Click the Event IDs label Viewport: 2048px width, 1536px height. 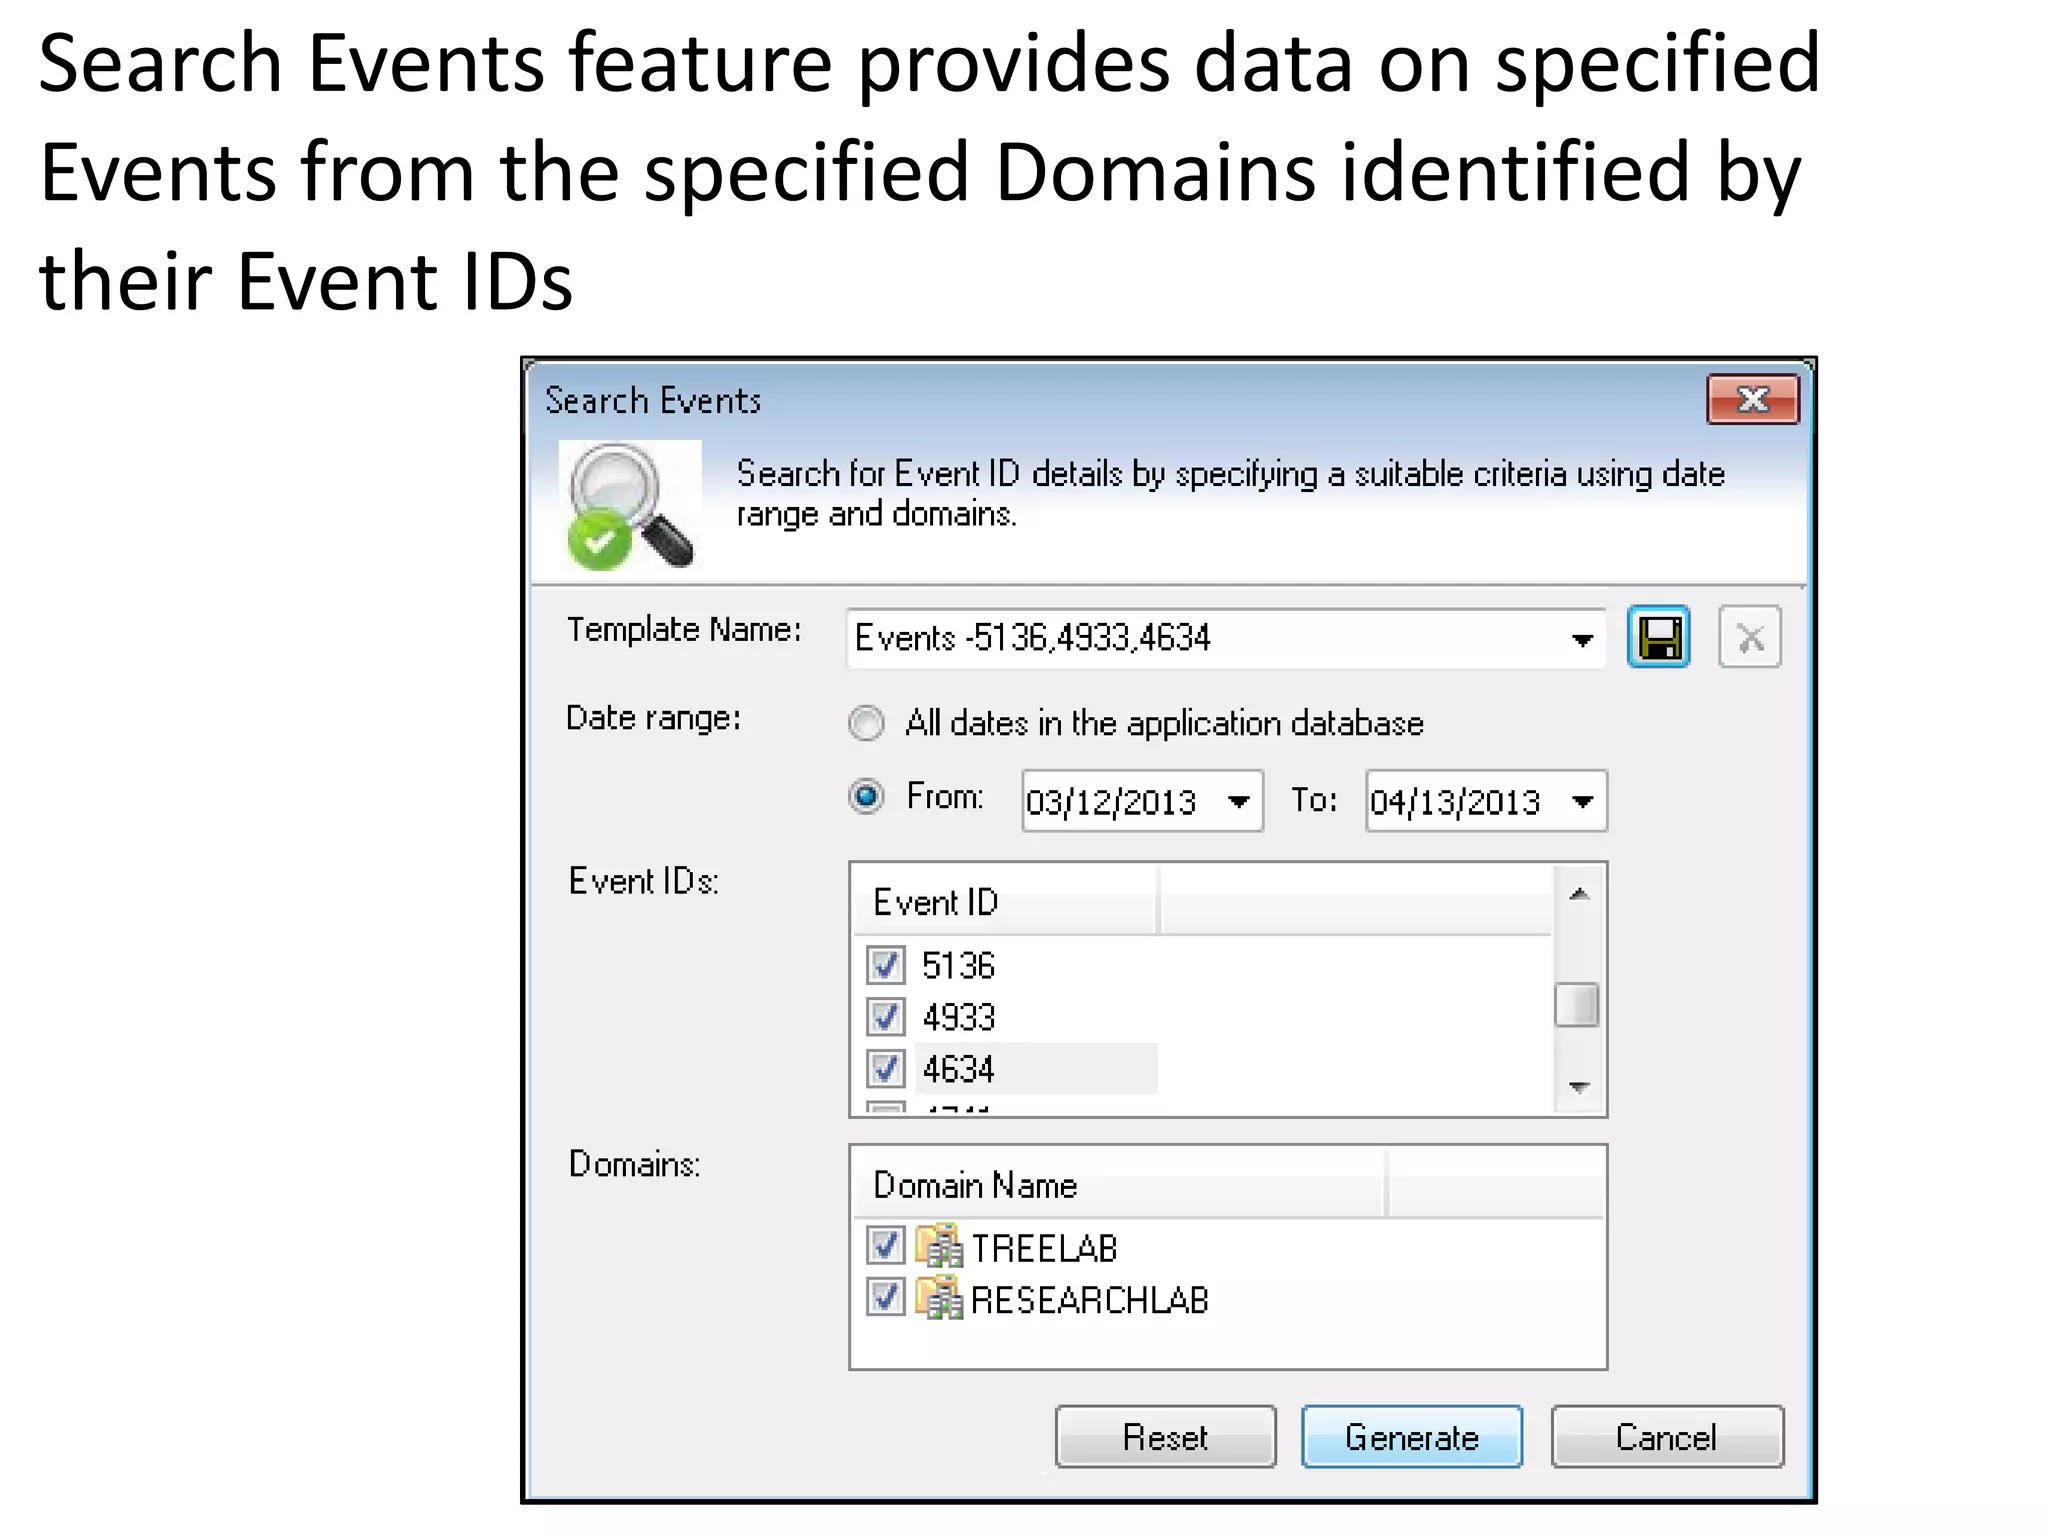click(x=643, y=881)
